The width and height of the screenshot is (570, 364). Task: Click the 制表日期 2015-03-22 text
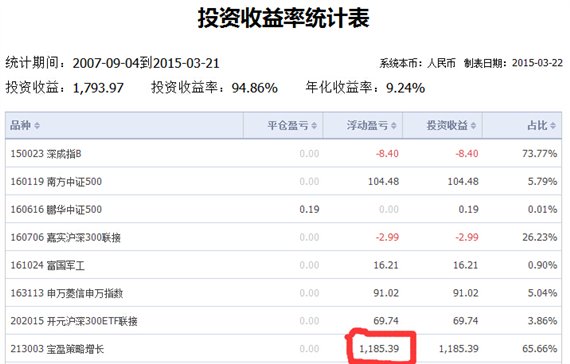513,63
